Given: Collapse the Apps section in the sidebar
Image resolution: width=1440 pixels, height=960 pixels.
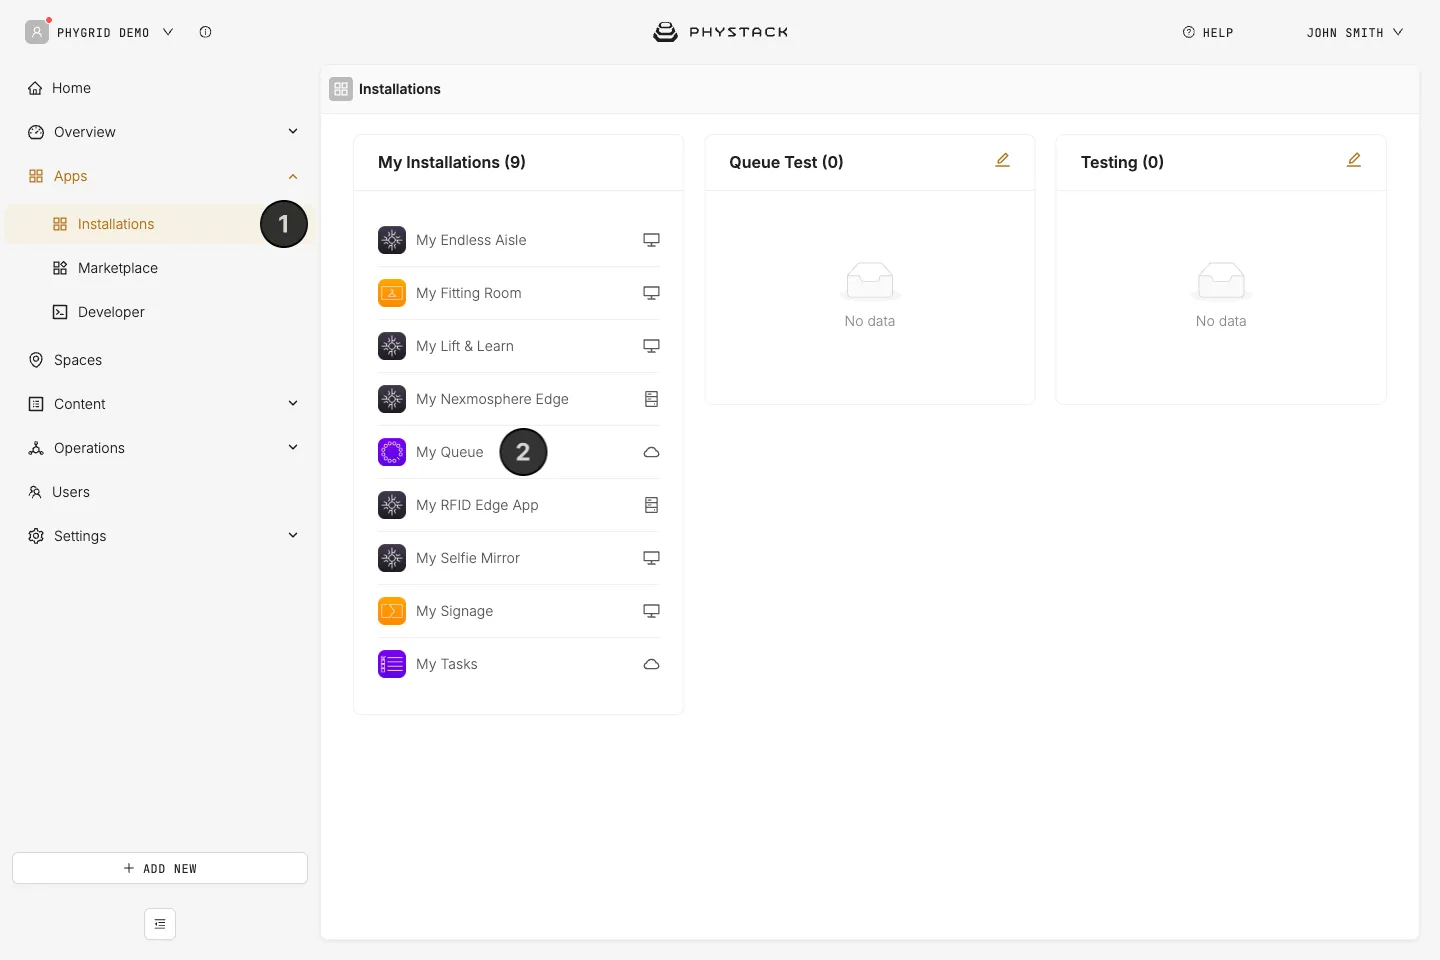Looking at the screenshot, I should (x=293, y=176).
